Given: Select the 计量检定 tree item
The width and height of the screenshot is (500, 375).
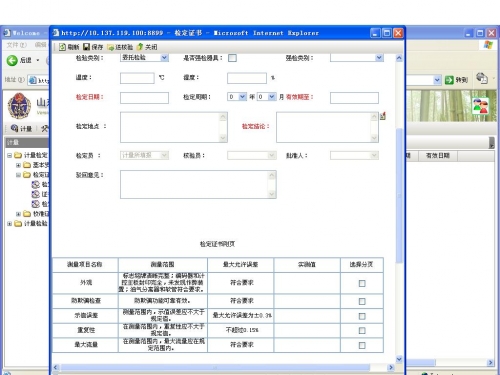Looking at the screenshot, I should tap(36, 155).
